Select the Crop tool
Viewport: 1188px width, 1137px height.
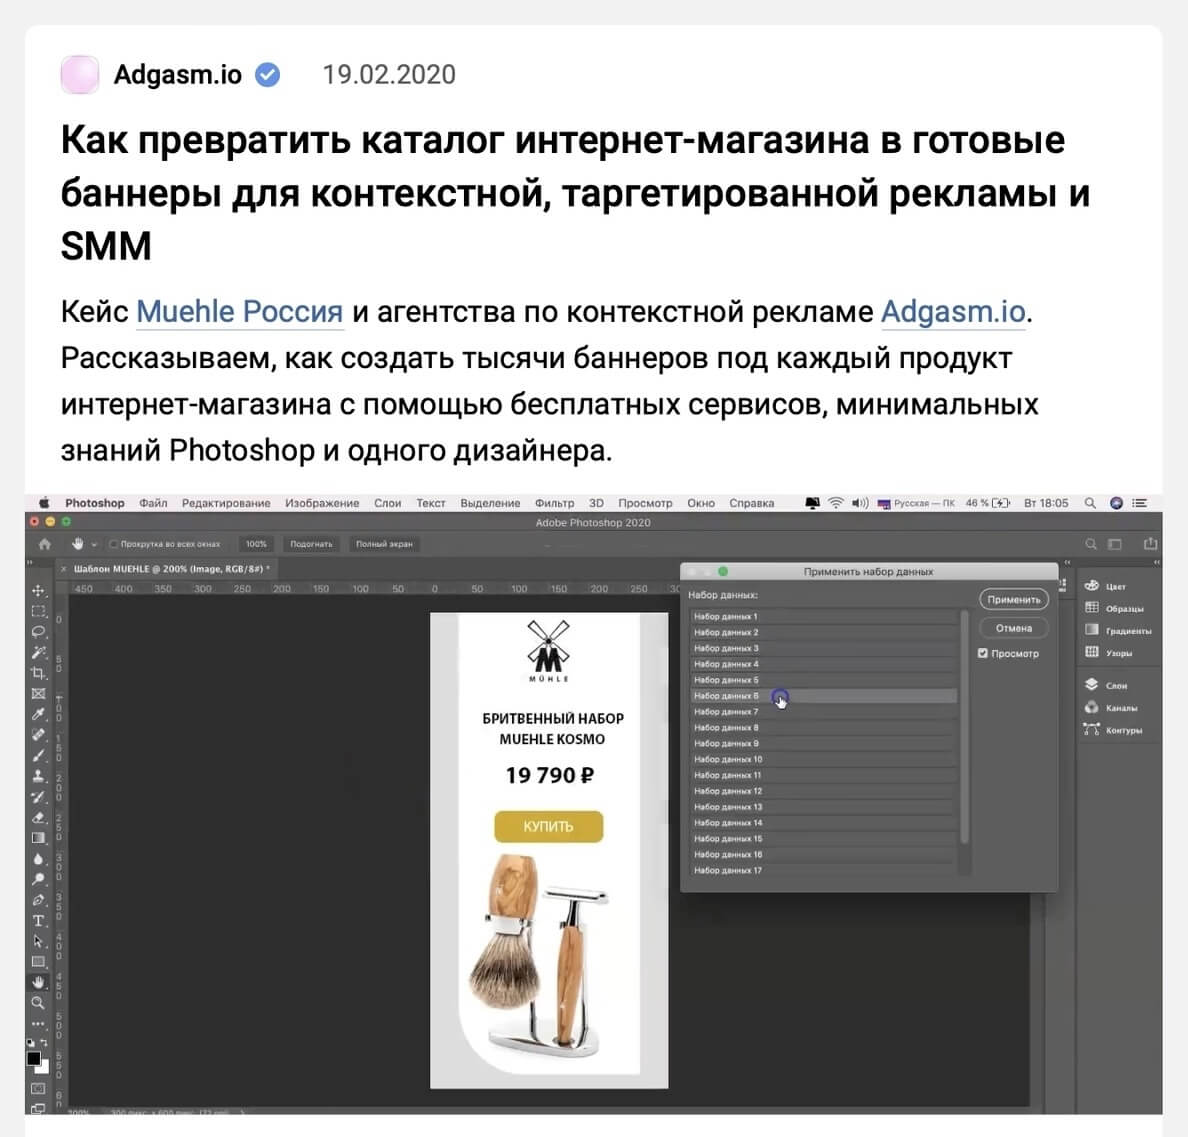click(38, 673)
